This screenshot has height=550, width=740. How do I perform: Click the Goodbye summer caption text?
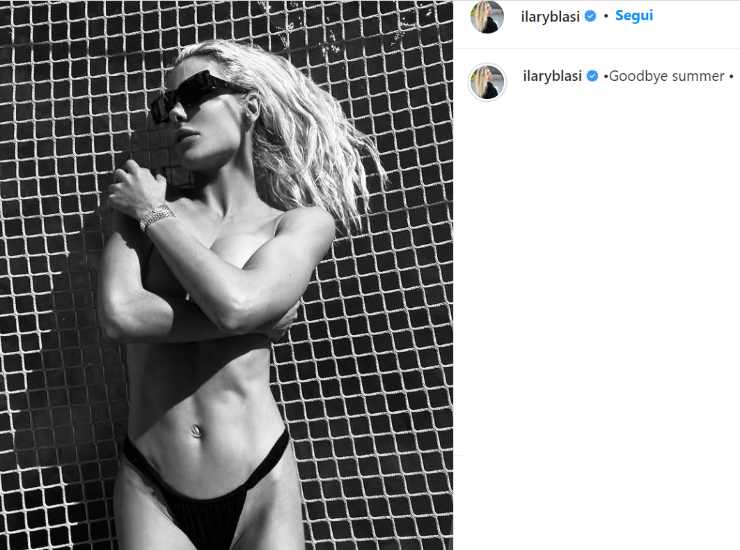(668, 76)
